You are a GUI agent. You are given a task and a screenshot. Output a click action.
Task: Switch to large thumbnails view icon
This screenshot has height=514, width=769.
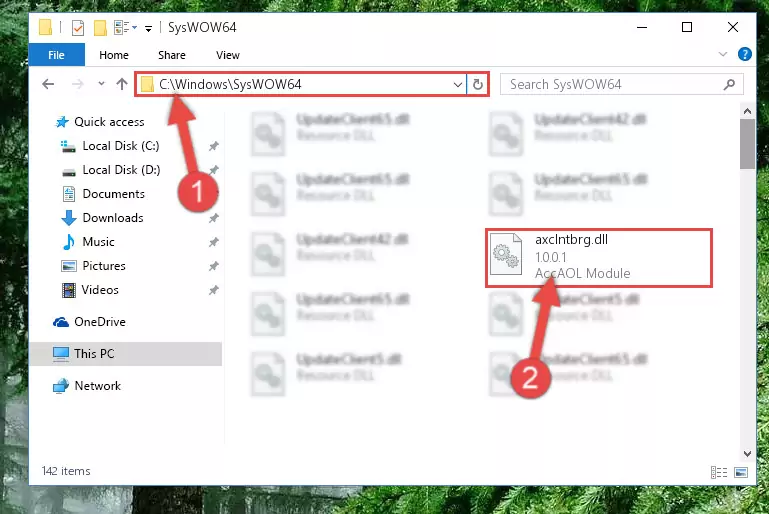(741, 472)
